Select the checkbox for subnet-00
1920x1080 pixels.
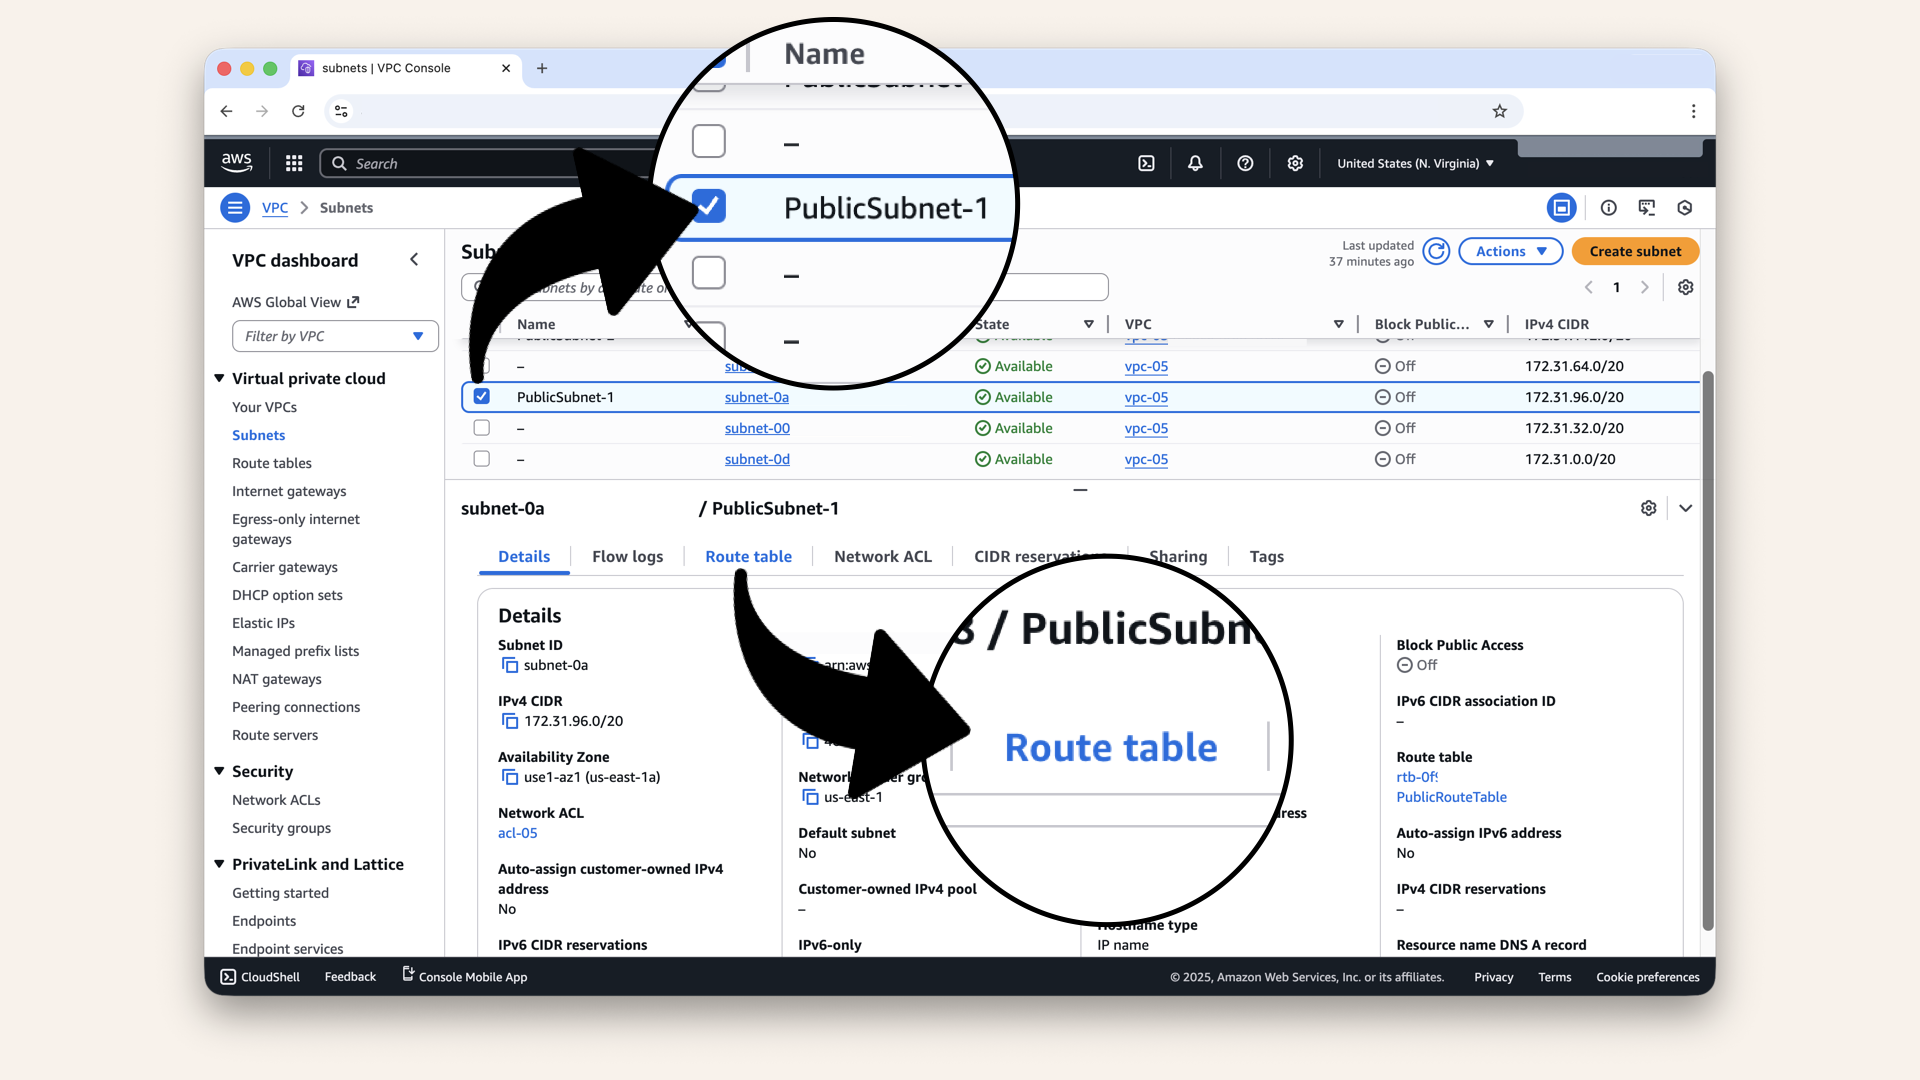482,428
